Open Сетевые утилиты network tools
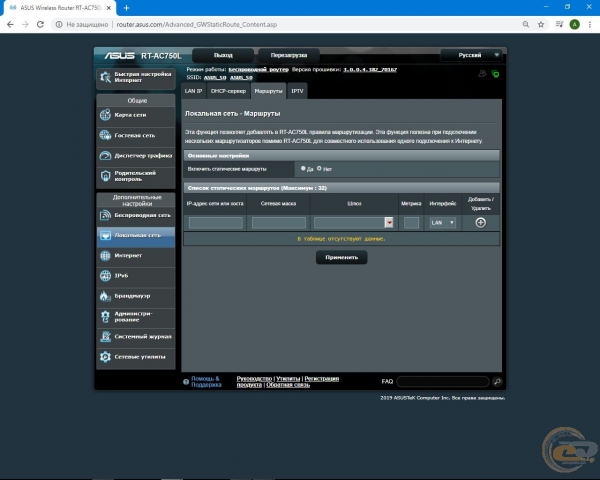 pyautogui.click(x=135, y=357)
